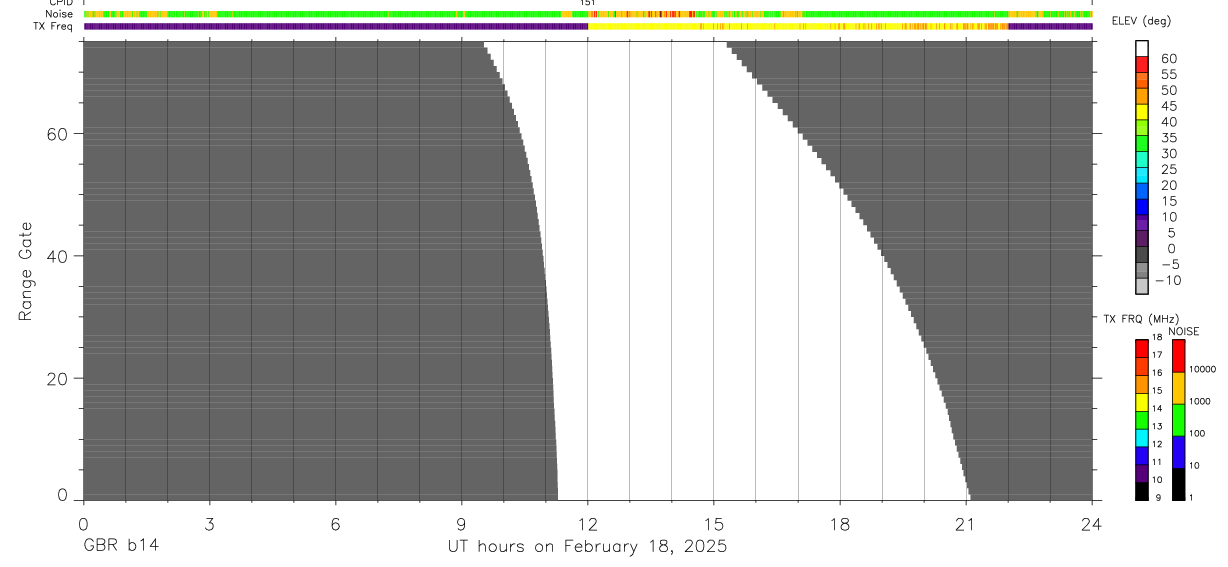
Task: Click y-axis Range Gate tick label '60'
Action: [x=56, y=133]
